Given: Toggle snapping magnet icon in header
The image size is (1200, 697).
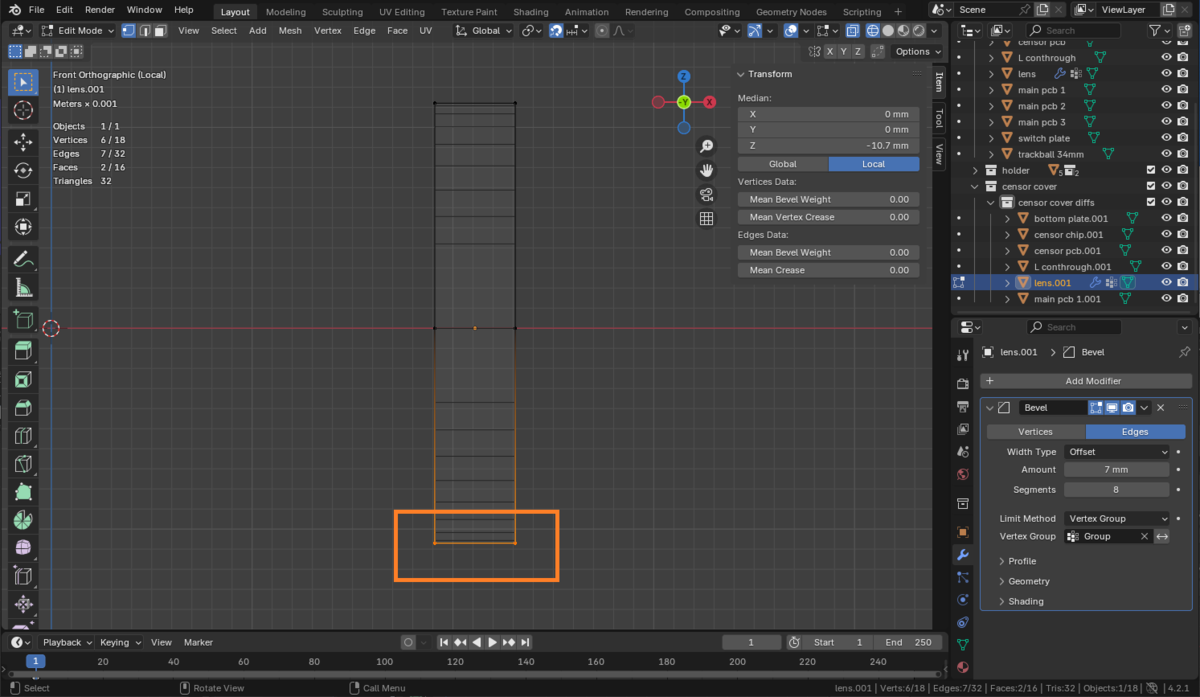Looking at the screenshot, I should [555, 30].
